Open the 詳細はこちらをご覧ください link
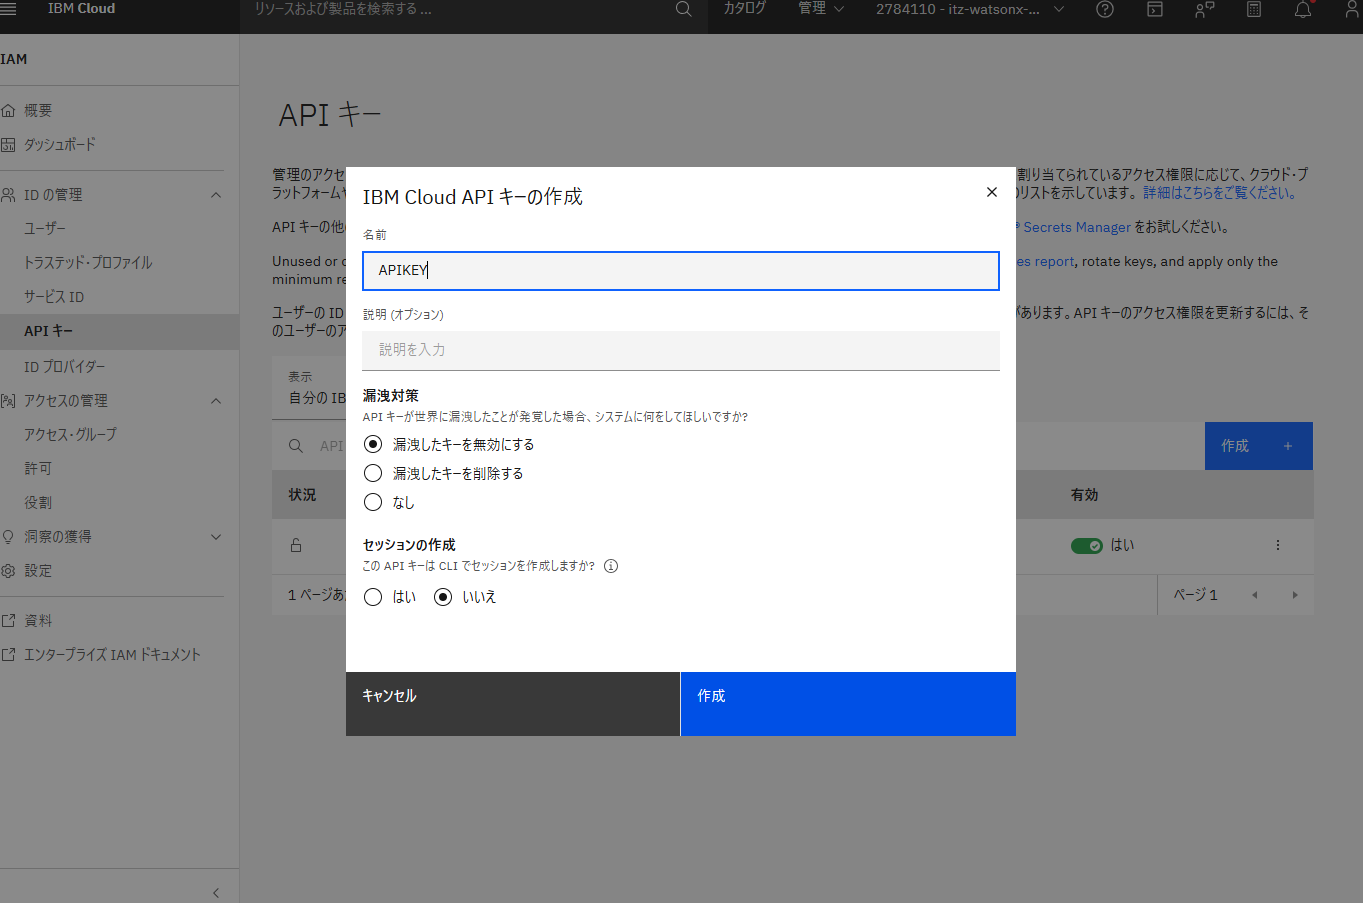Screen dimensions: 1363x903 (1219, 193)
